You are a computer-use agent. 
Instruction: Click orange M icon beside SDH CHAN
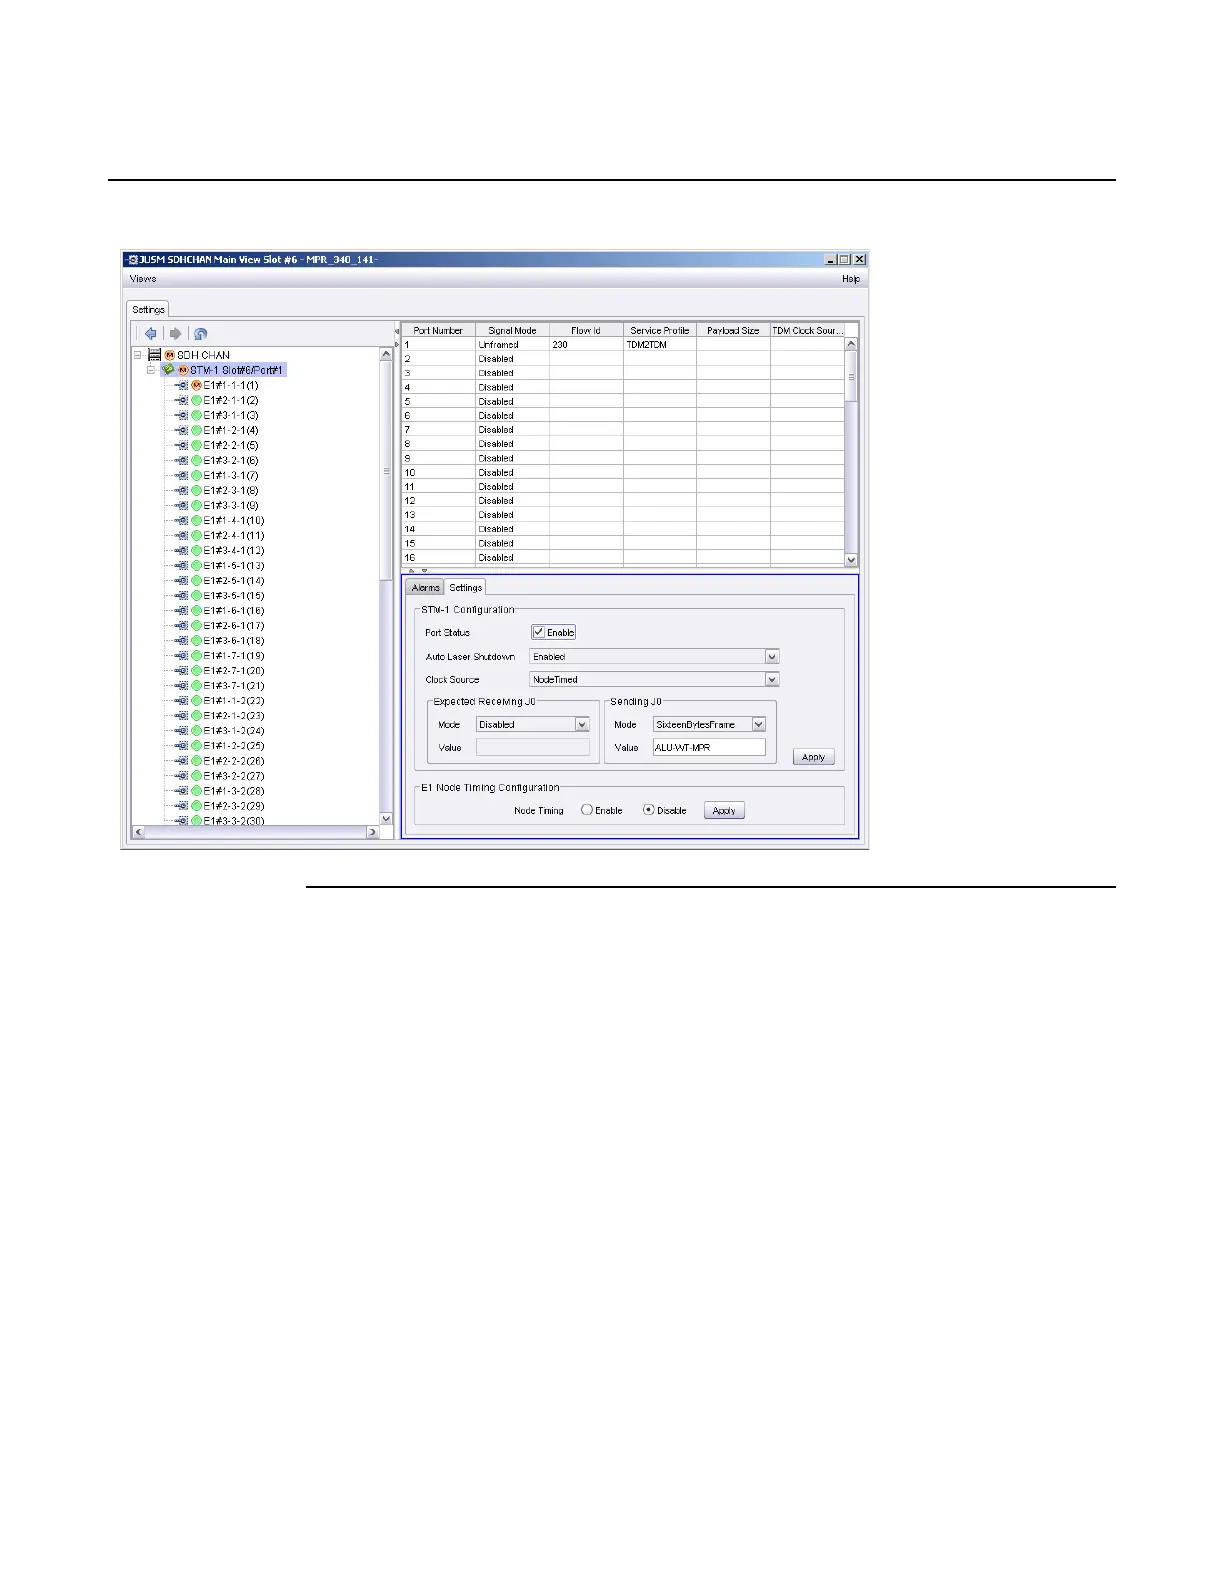[x=170, y=355]
